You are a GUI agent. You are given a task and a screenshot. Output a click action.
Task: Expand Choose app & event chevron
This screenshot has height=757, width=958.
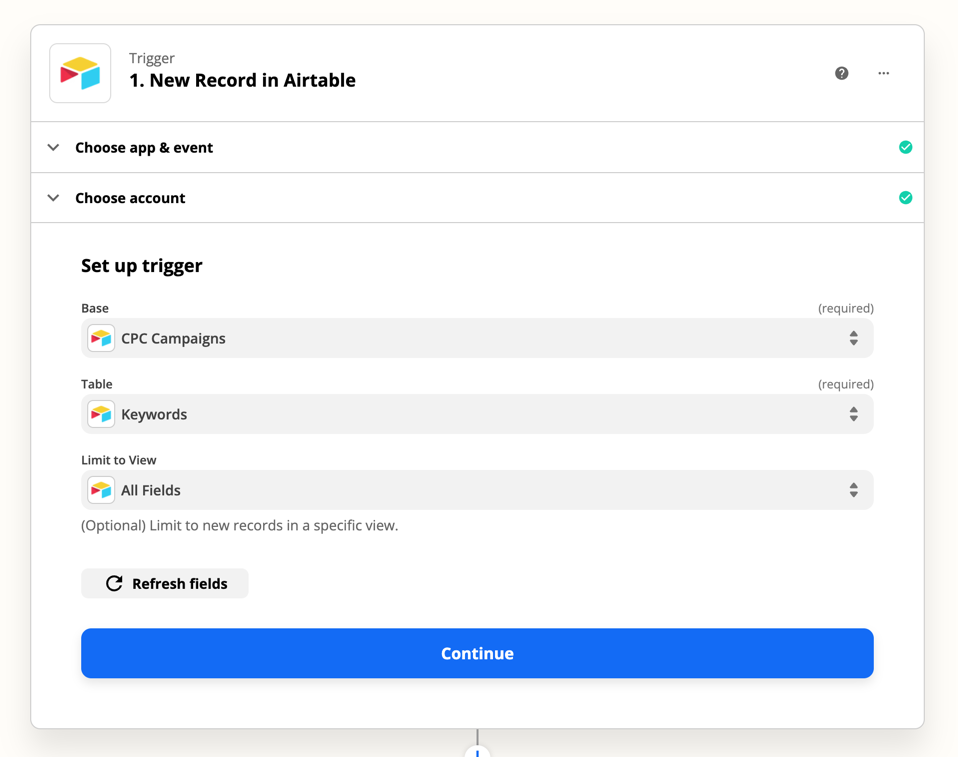(54, 147)
